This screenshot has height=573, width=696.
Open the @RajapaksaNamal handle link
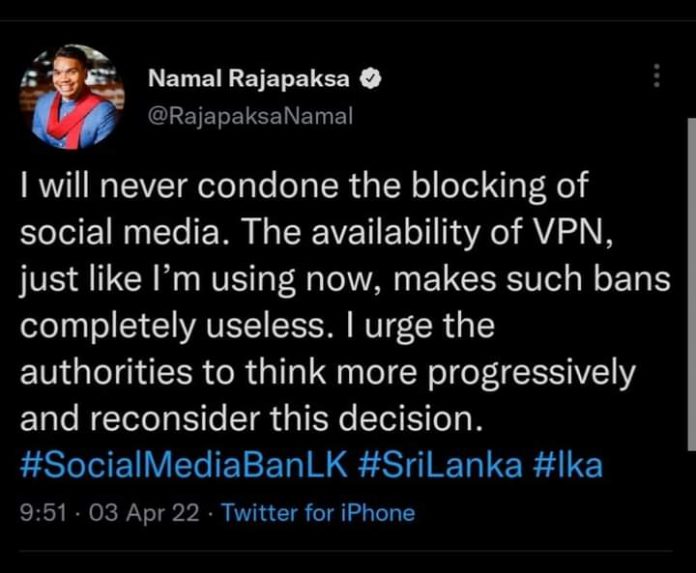click(250, 115)
